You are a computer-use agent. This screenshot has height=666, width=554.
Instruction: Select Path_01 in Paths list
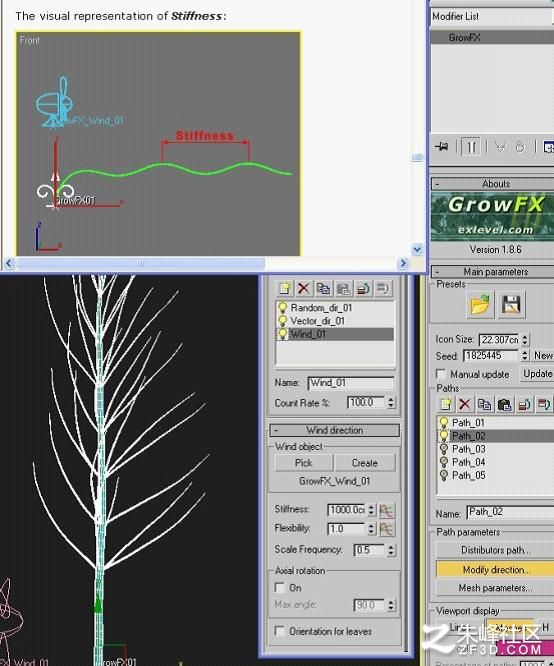point(496,423)
